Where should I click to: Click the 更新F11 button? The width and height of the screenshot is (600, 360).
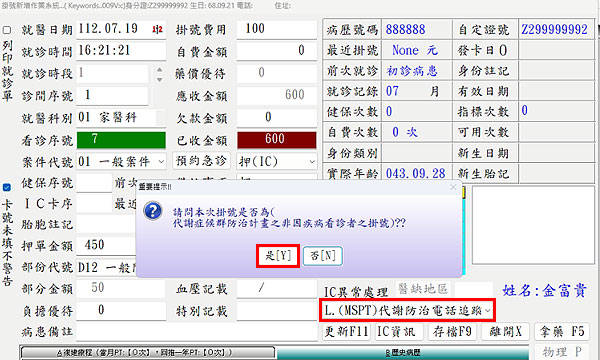(347, 331)
